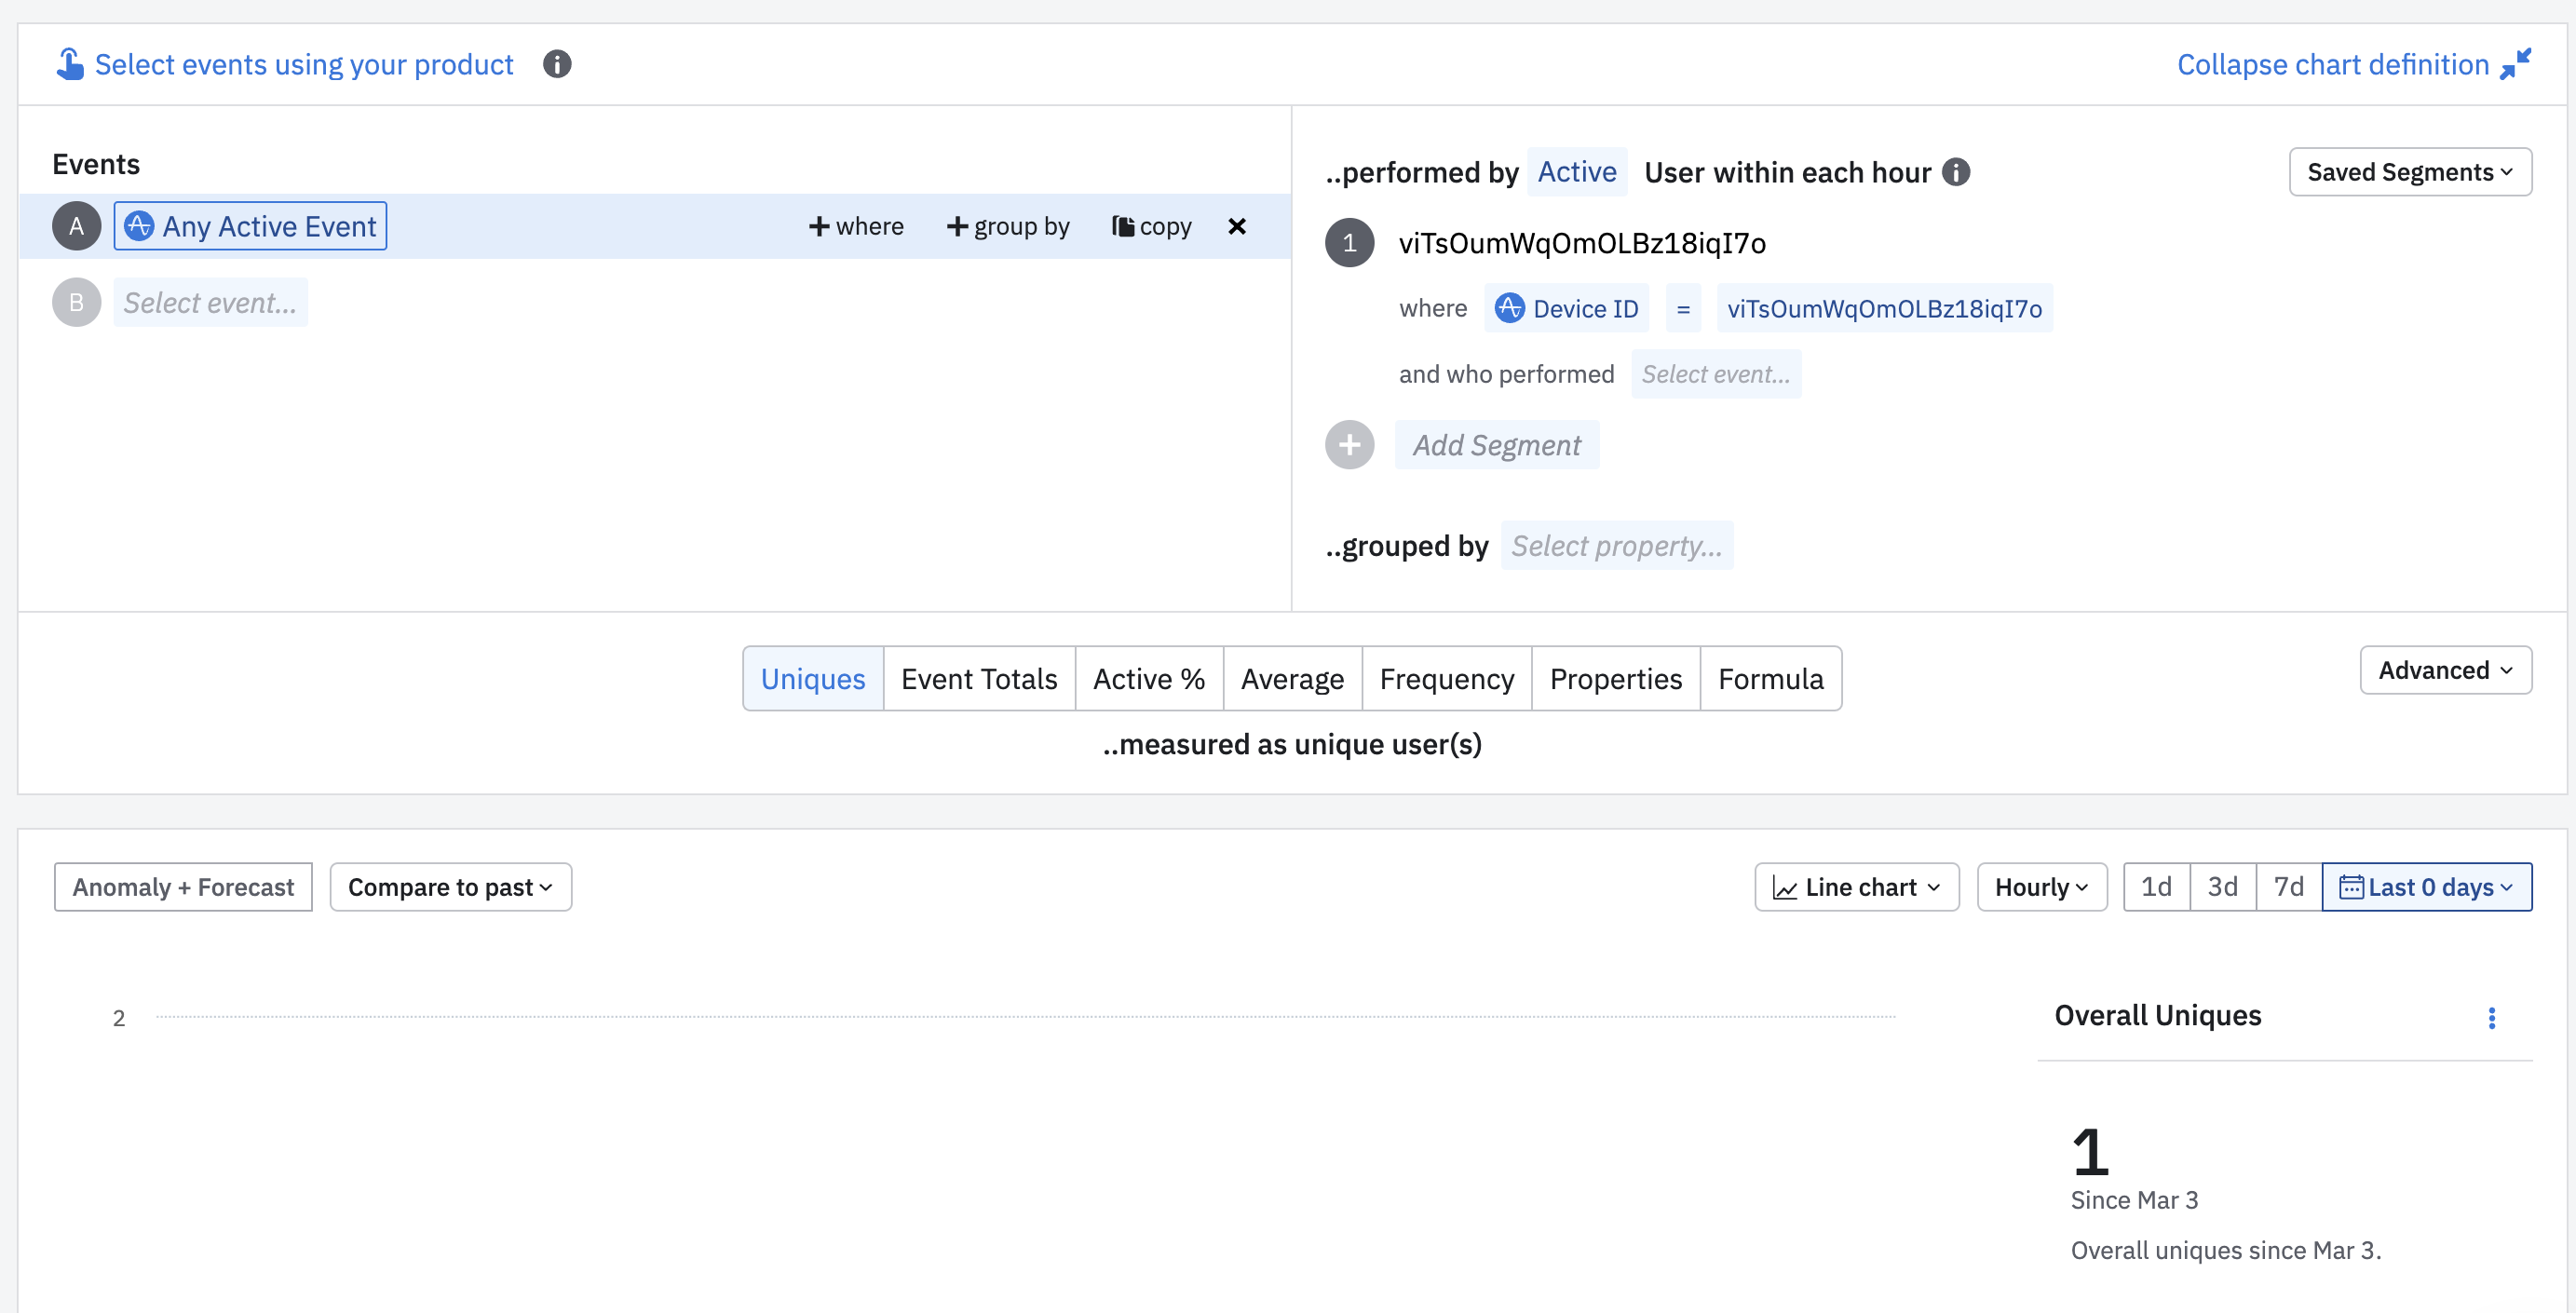This screenshot has height=1313, width=2576.
Task: Select the Frequency measurement tab
Action: [x=1446, y=679]
